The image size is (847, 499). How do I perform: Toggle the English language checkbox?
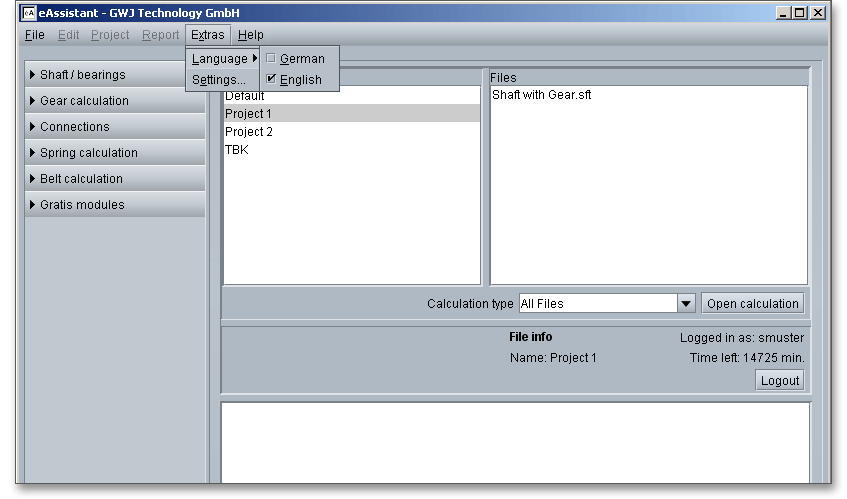pyautogui.click(x=271, y=80)
